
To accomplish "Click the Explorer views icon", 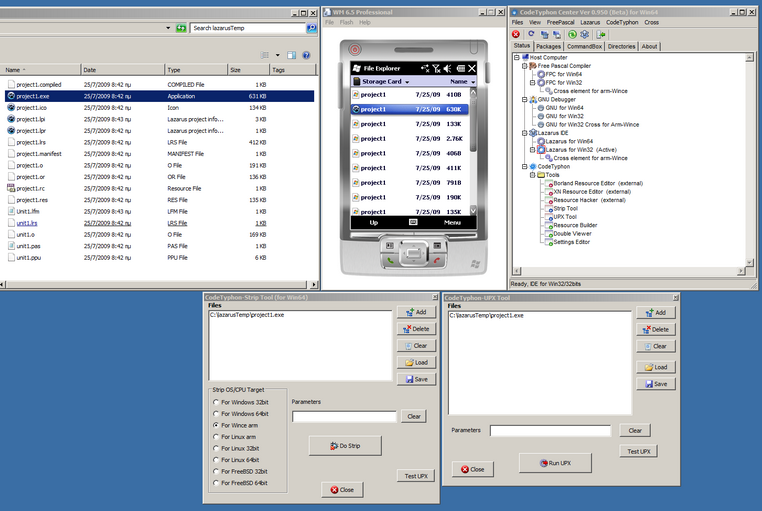I will 265,55.
